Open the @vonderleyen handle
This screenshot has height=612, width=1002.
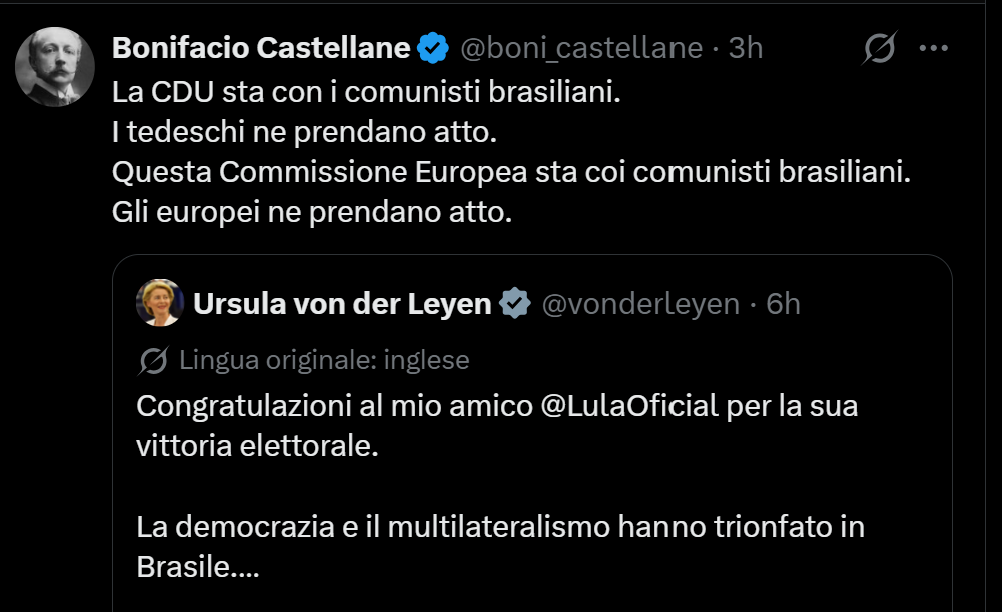641,304
